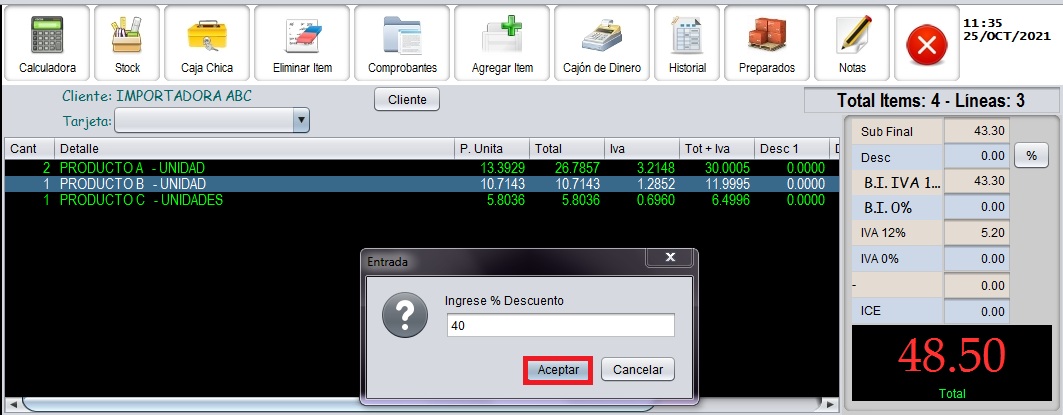Click the Cliente button
This screenshot has width=1063, height=415.
point(407,99)
